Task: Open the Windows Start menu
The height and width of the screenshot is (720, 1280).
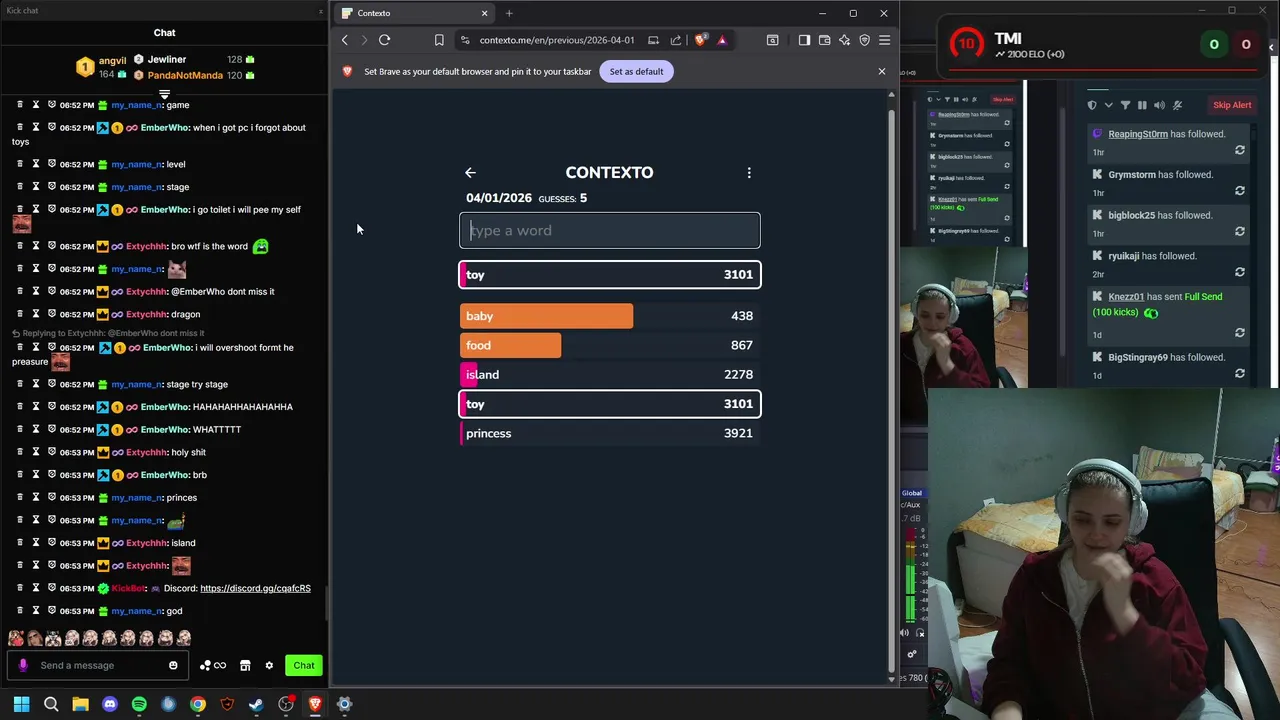Action: pos(21,704)
